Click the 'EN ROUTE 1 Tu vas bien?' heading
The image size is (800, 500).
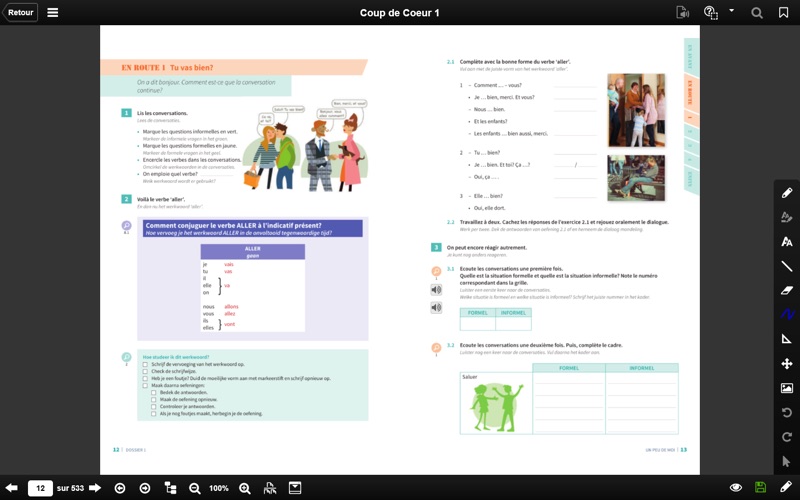click(x=167, y=67)
